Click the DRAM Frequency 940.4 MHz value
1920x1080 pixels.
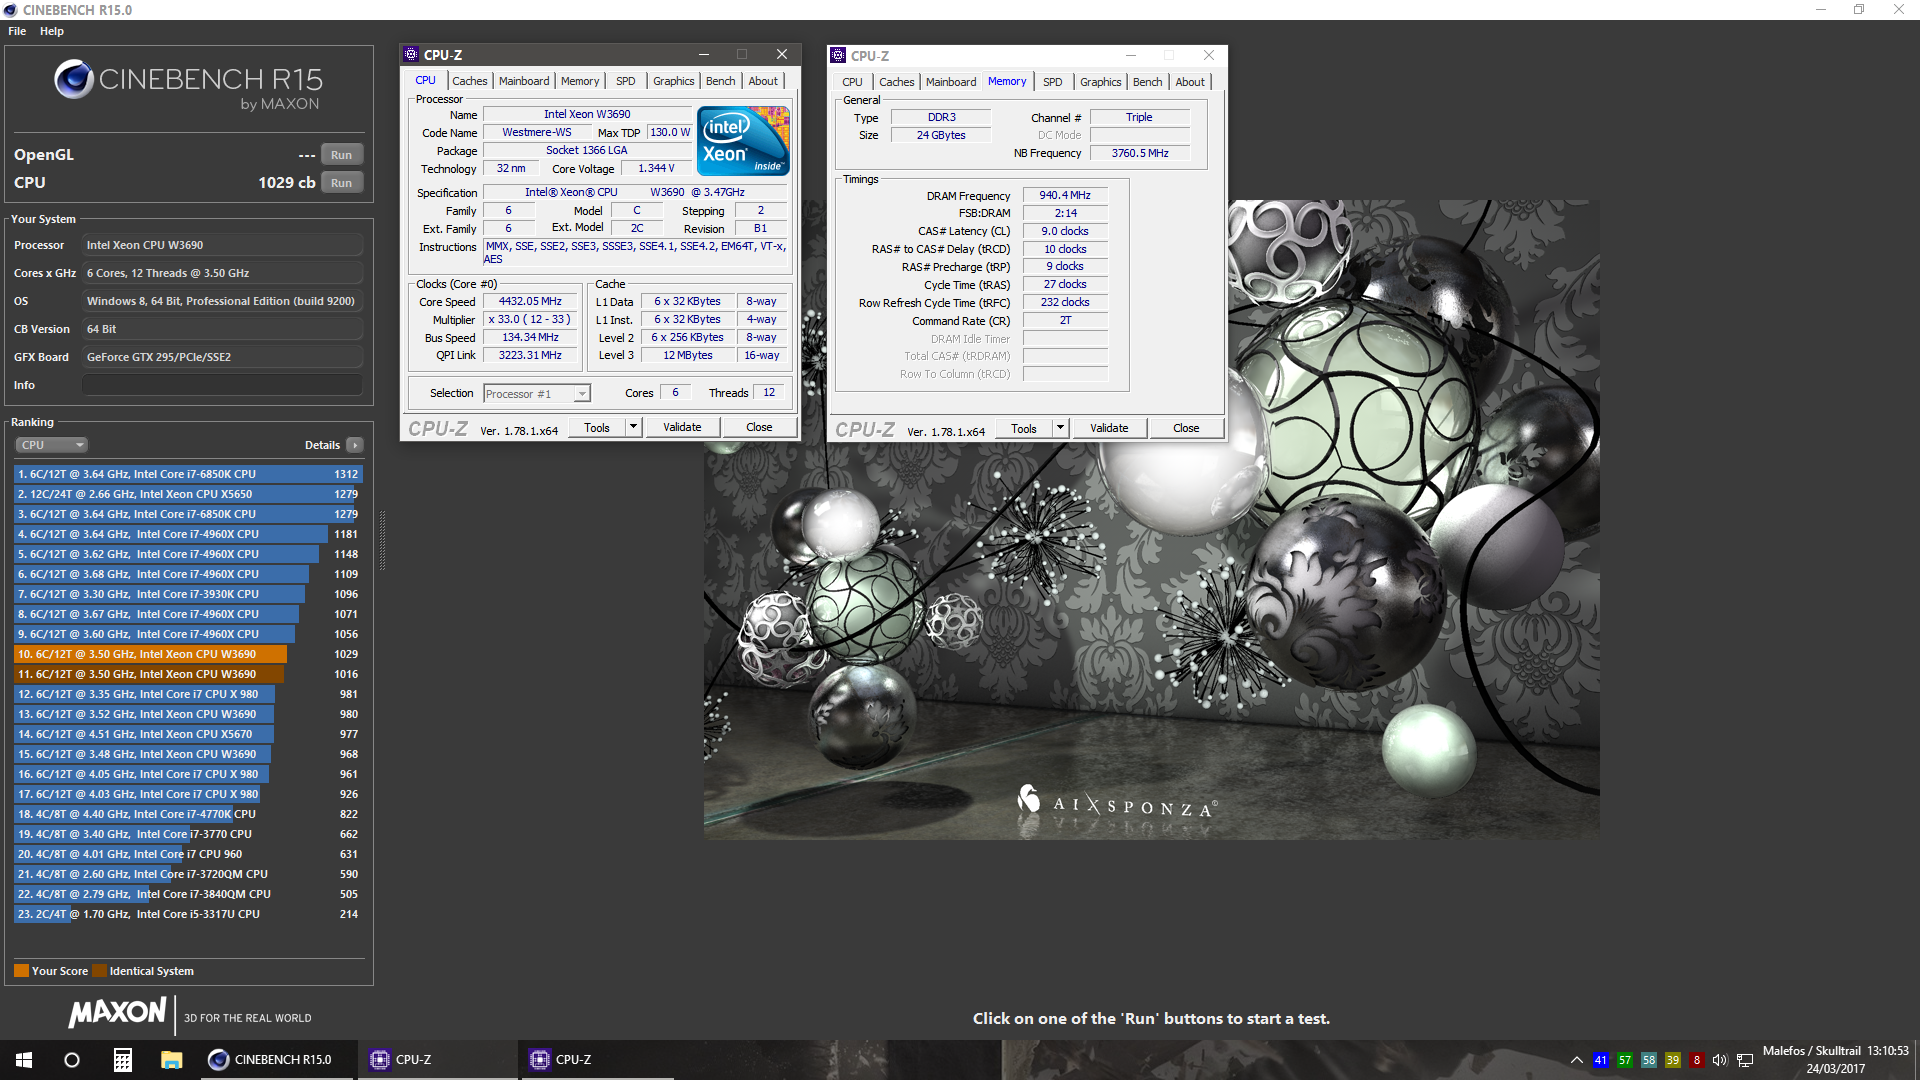(1065, 196)
